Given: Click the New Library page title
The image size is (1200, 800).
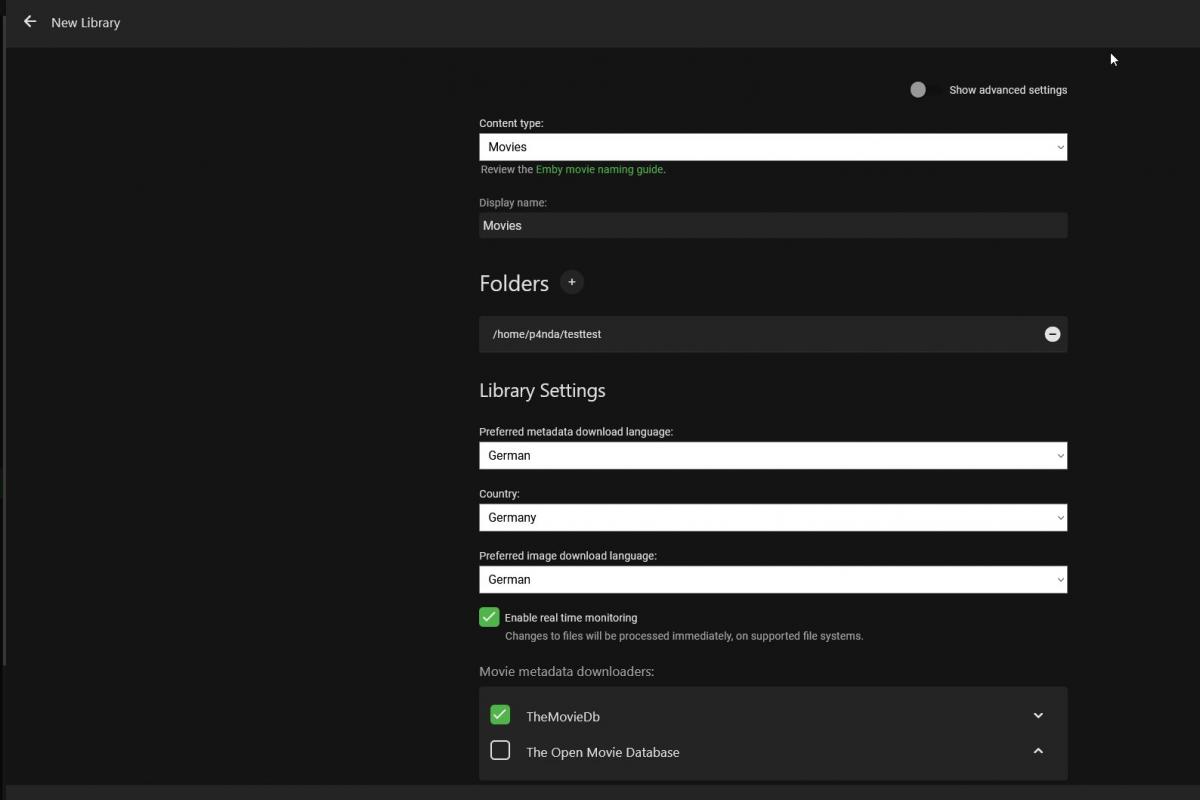Looking at the screenshot, I should (x=85, y=22).
